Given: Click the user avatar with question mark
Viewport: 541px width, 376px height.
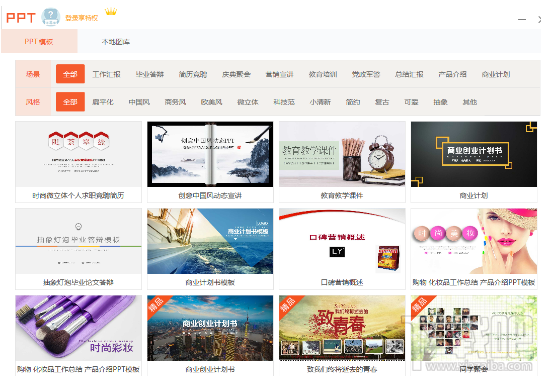Looking at the screenshot, I should point(50,16).
